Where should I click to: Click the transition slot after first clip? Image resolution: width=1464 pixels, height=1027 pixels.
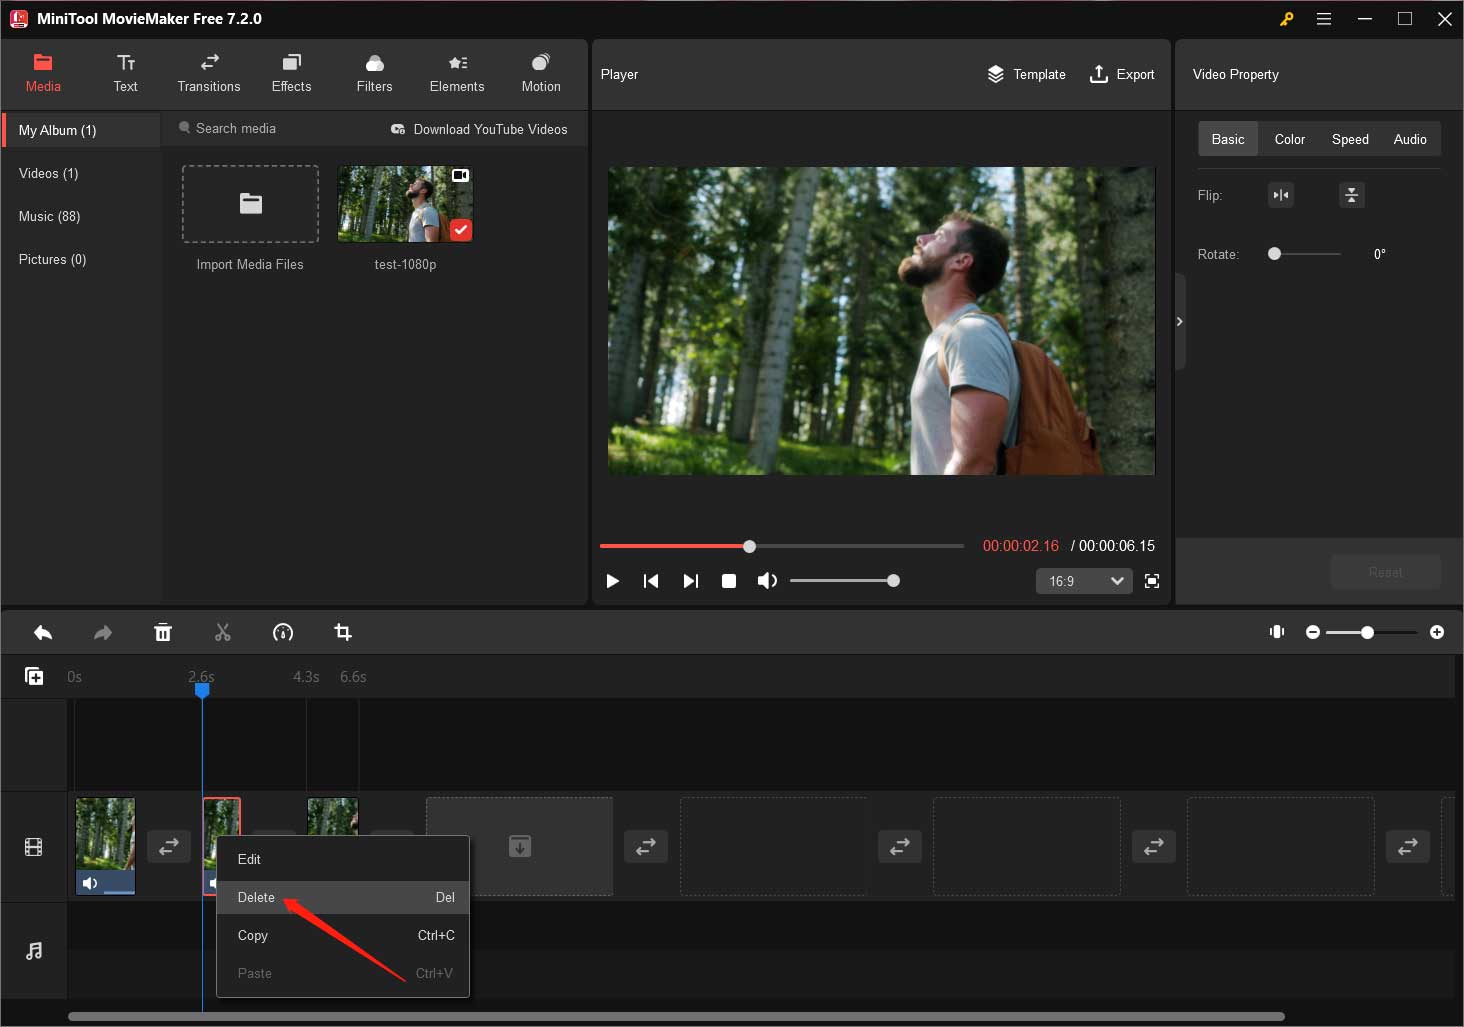169,846
